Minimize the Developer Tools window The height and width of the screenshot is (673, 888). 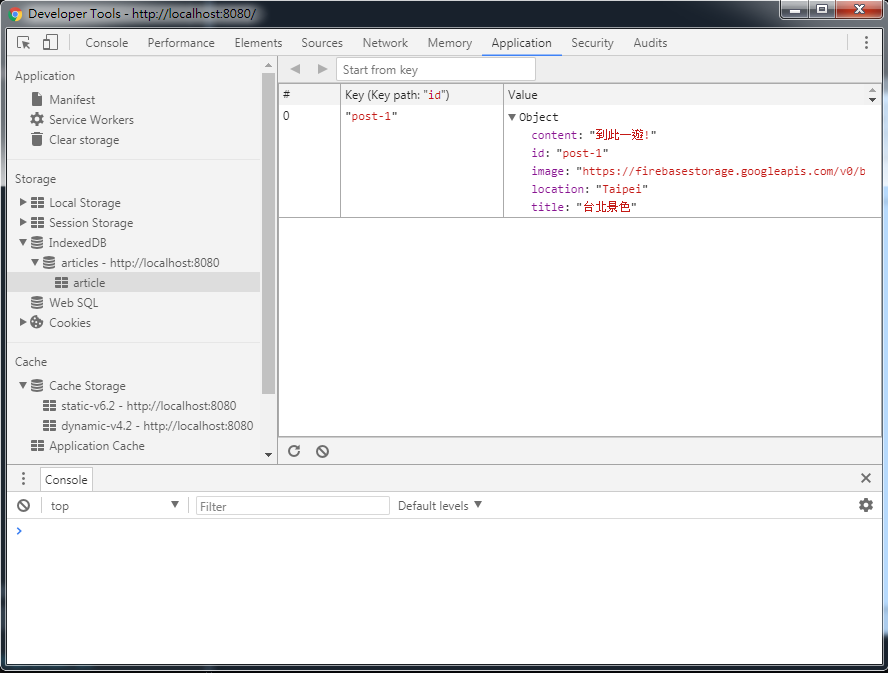795,10
